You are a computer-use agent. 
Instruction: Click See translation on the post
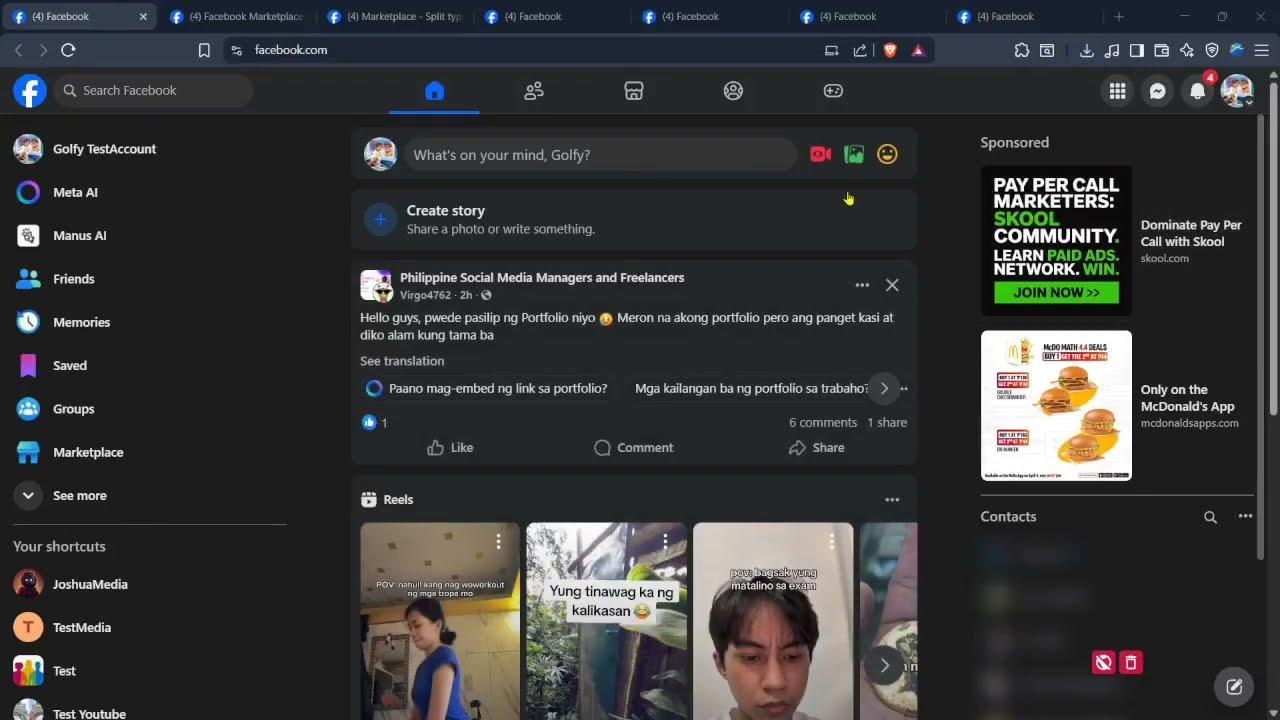tap(402, 361)
